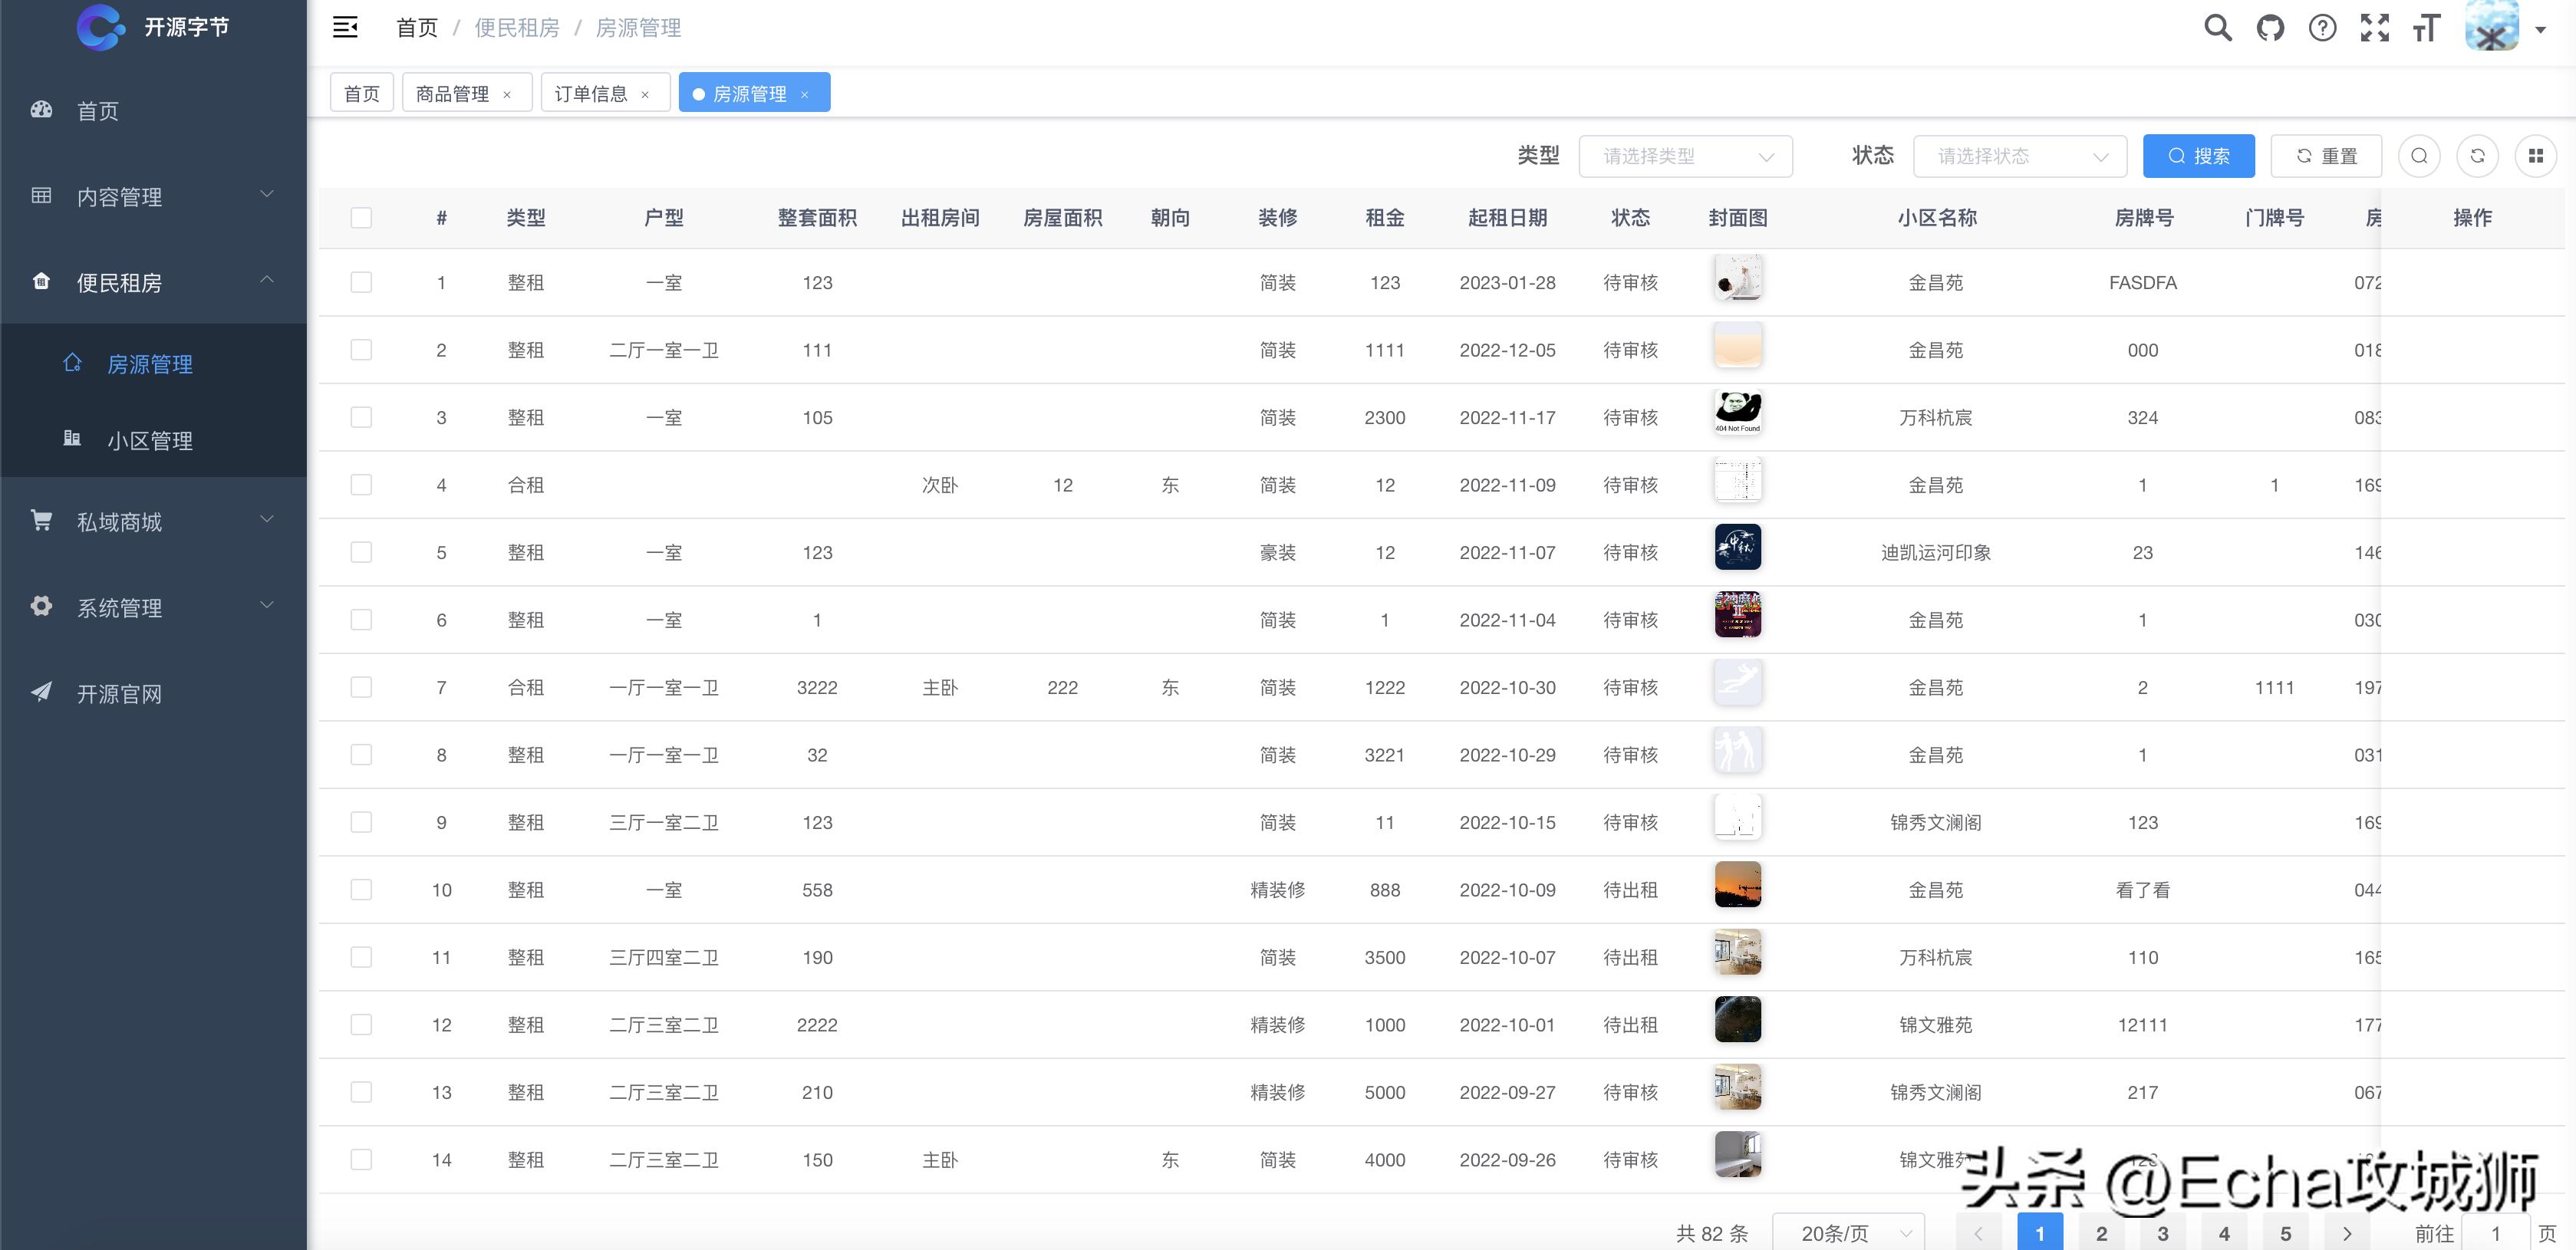Refresh the table with the reload icon
2576x1250 pixels.
tap(2478, 156)
